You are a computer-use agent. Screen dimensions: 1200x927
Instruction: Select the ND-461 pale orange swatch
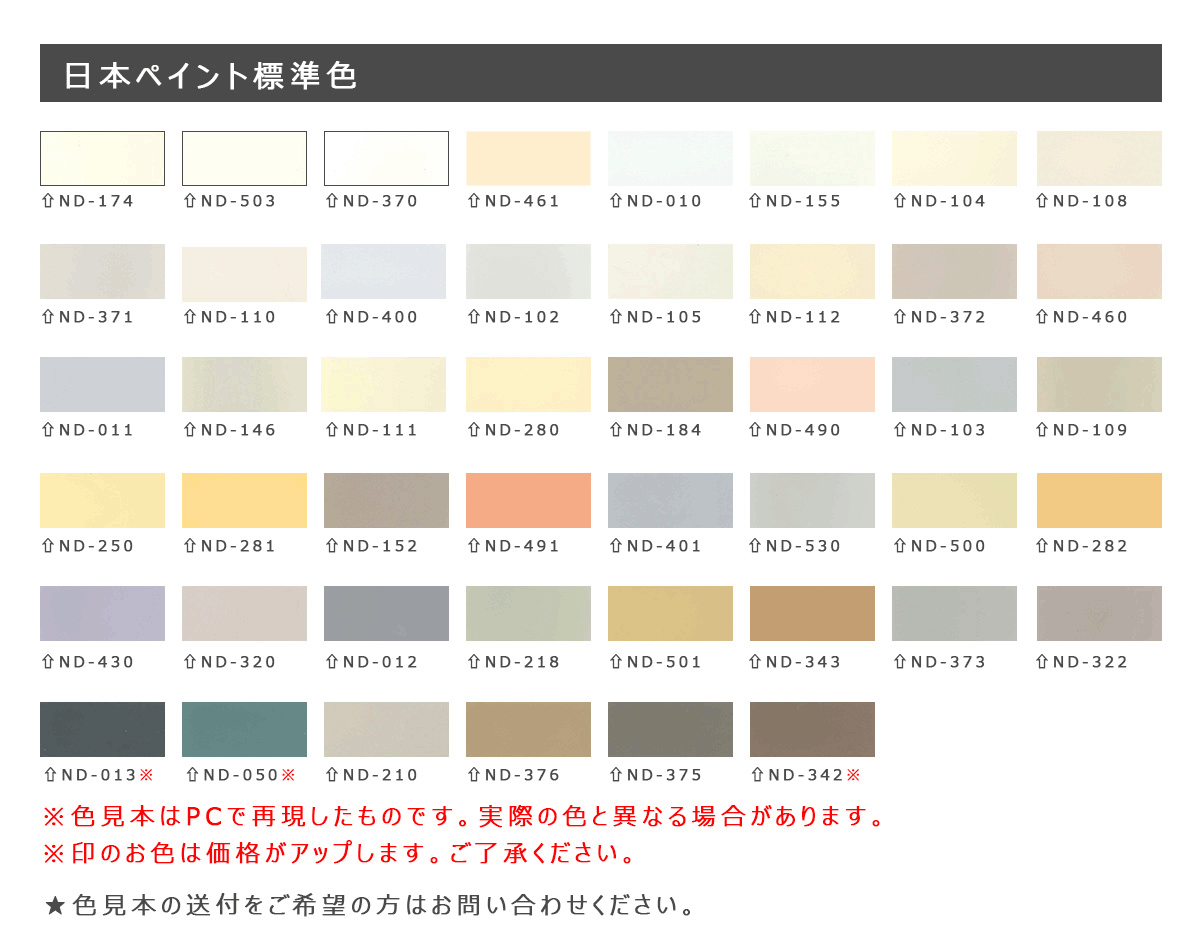pyautogui.click(x=528, y=158)
